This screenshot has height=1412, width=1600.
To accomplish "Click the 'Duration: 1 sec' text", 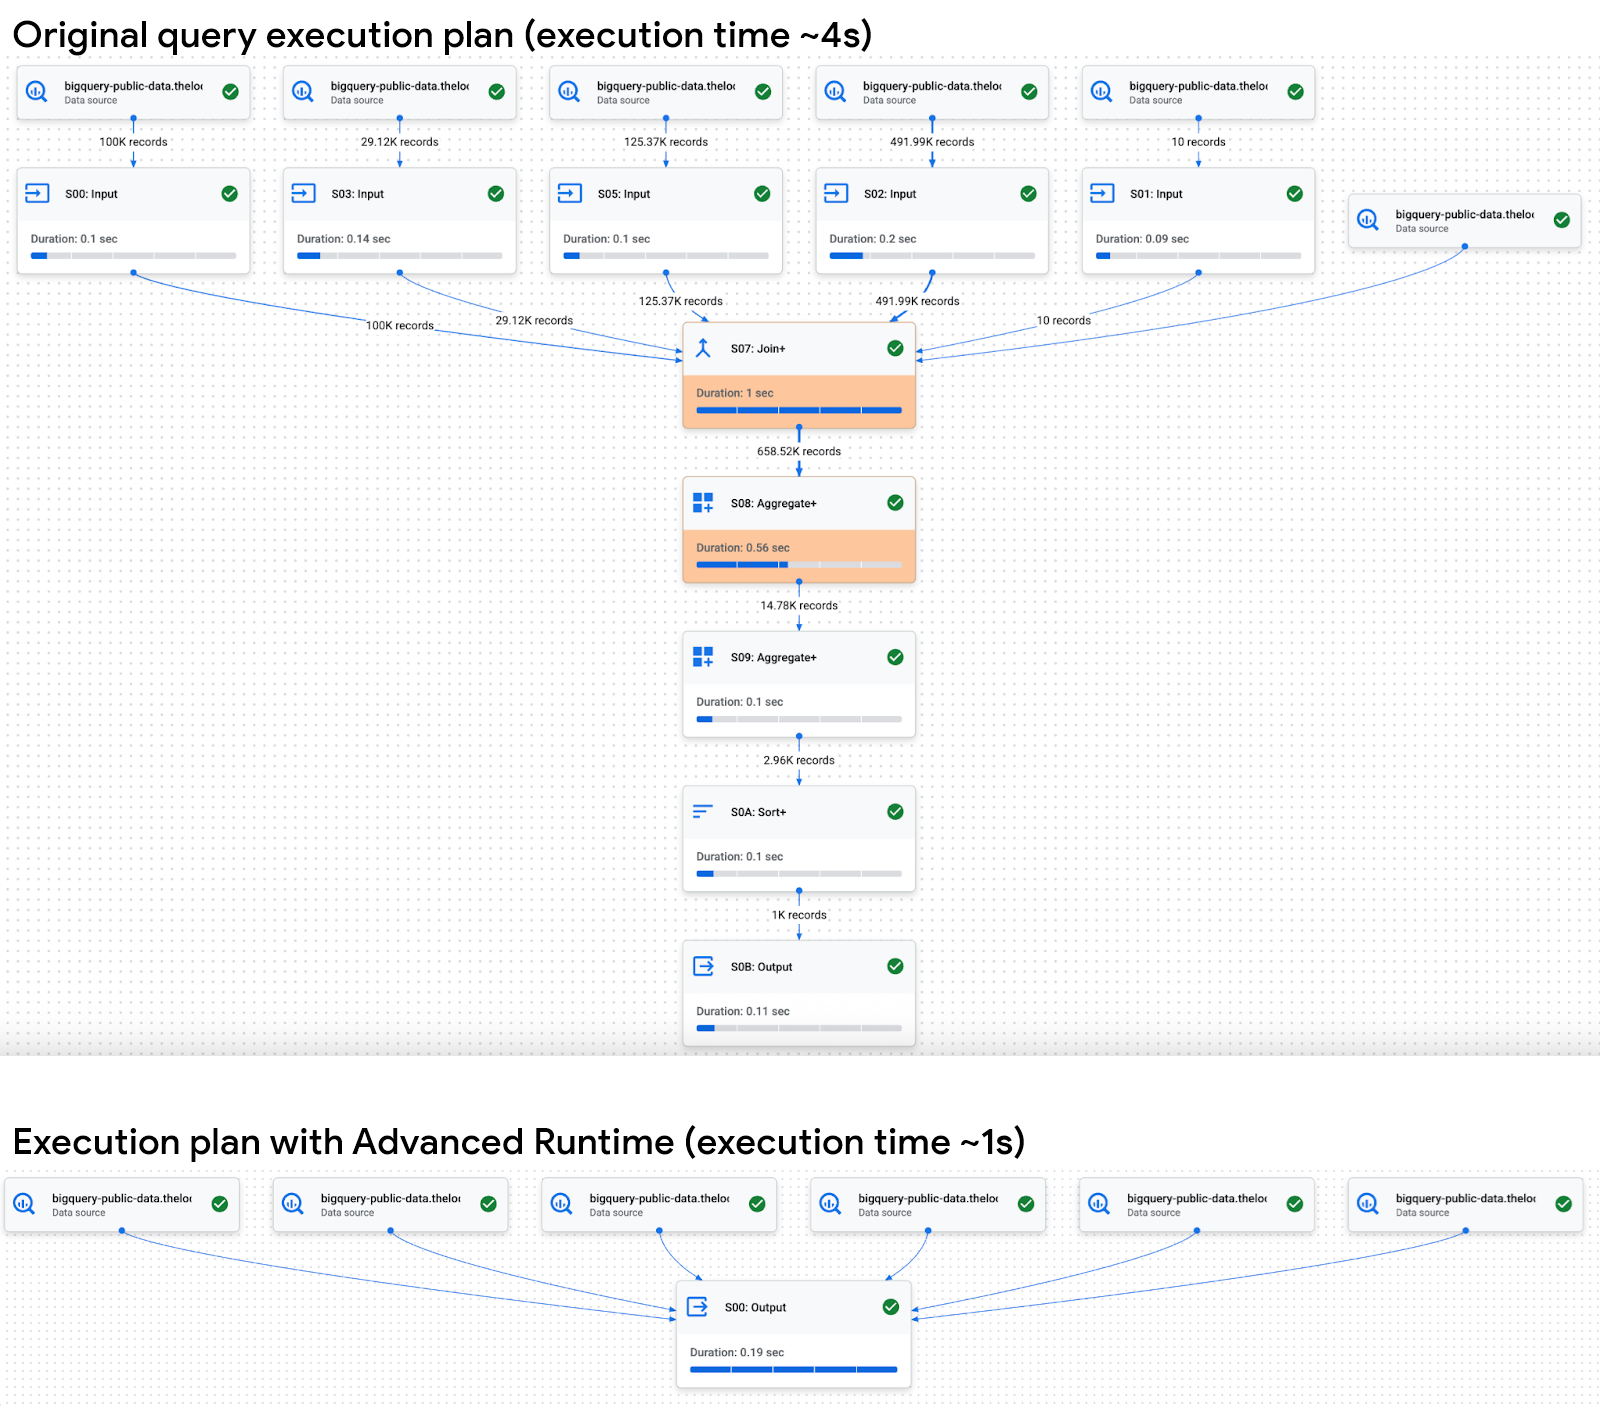I will pos(735,393).
